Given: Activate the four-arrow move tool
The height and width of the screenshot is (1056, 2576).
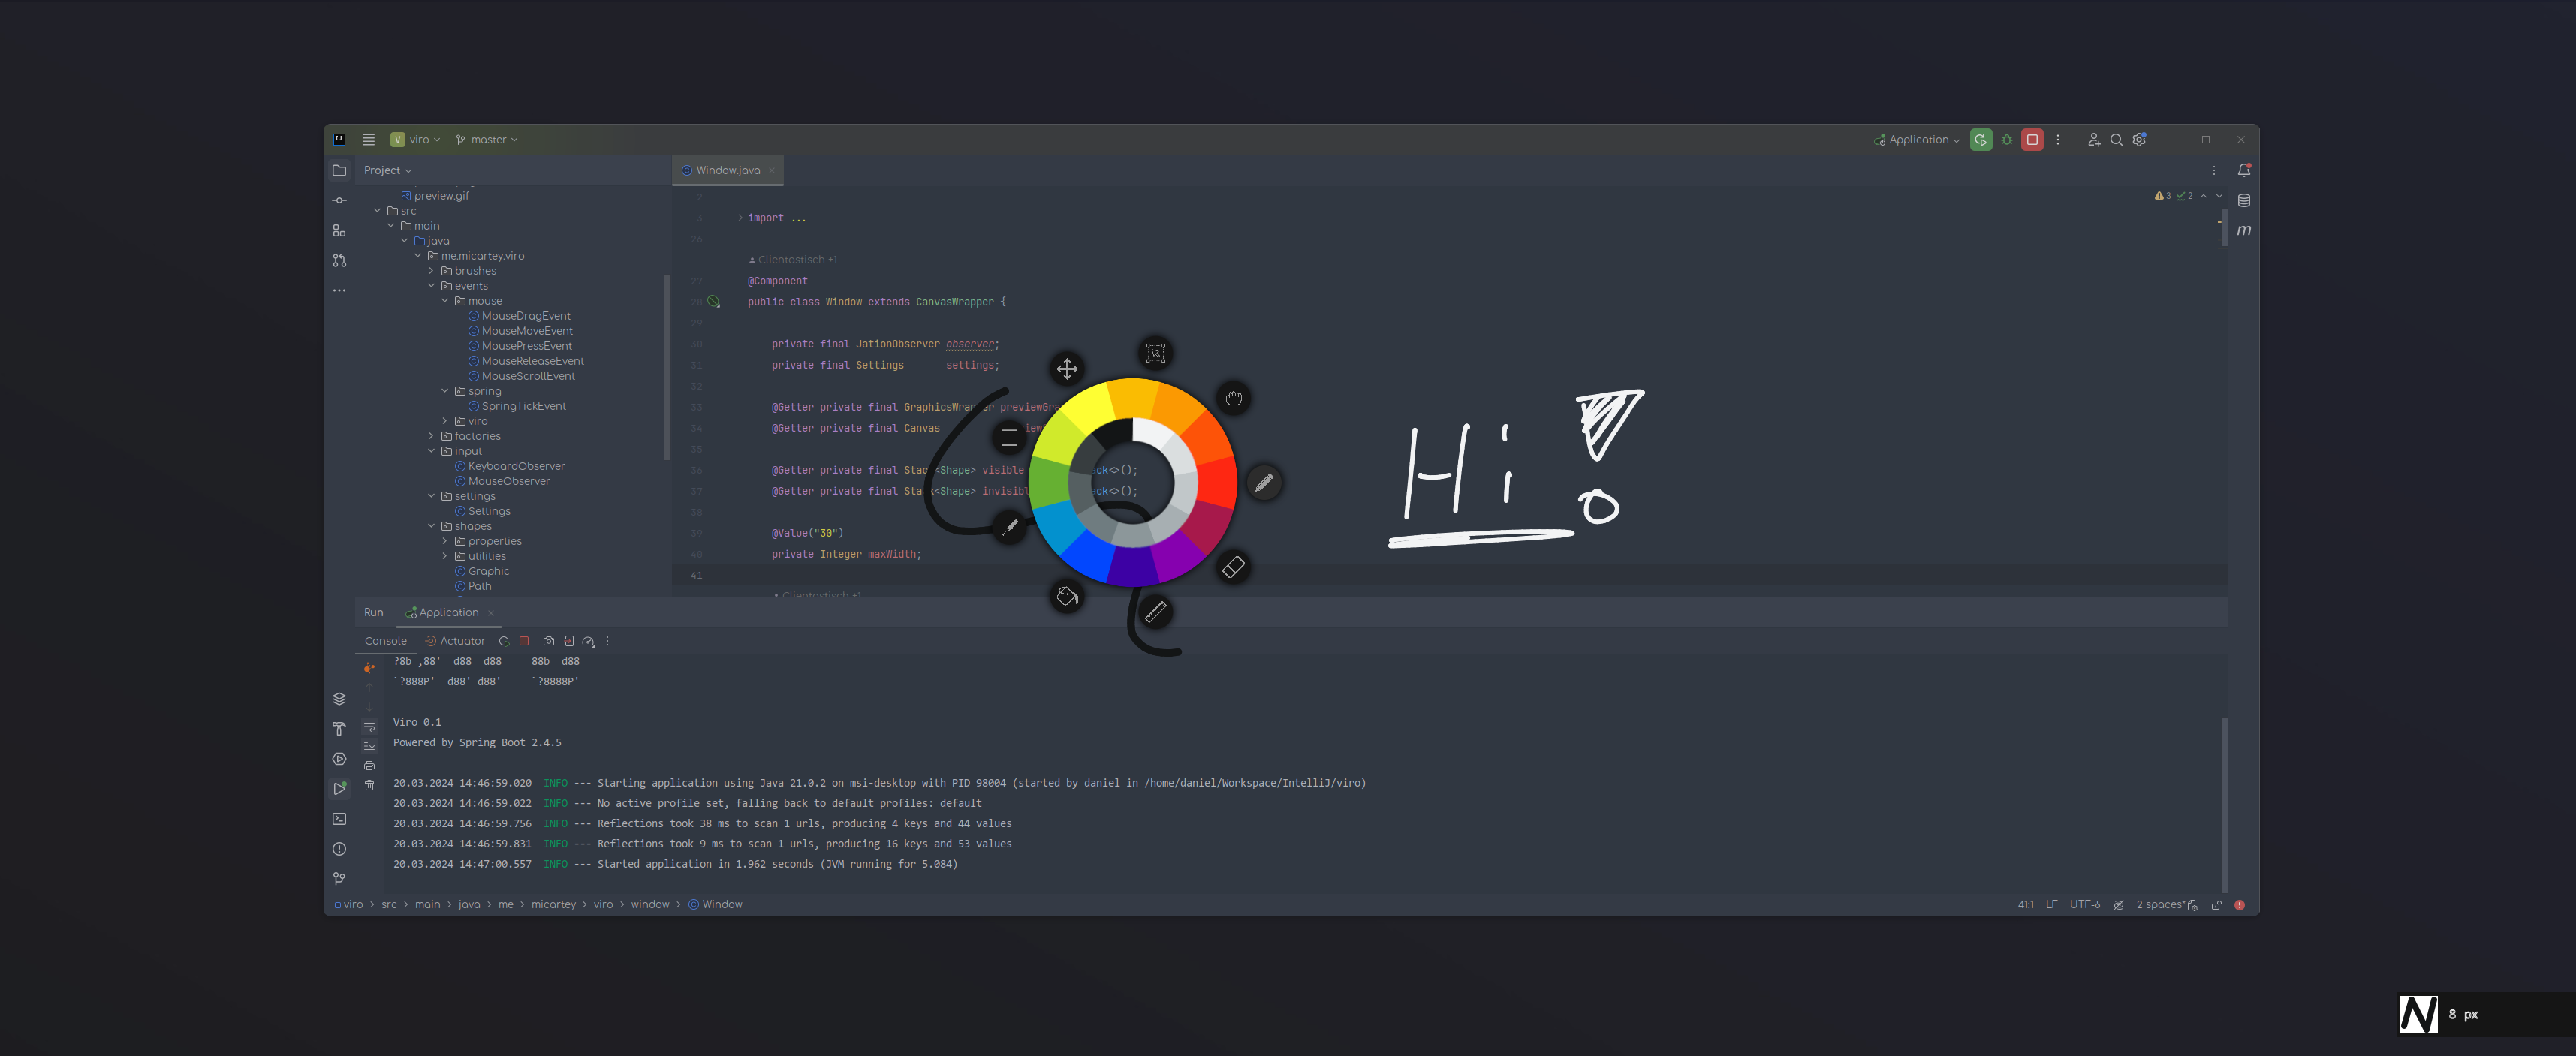Looking at the screenshot, I should coord(1067,368).
